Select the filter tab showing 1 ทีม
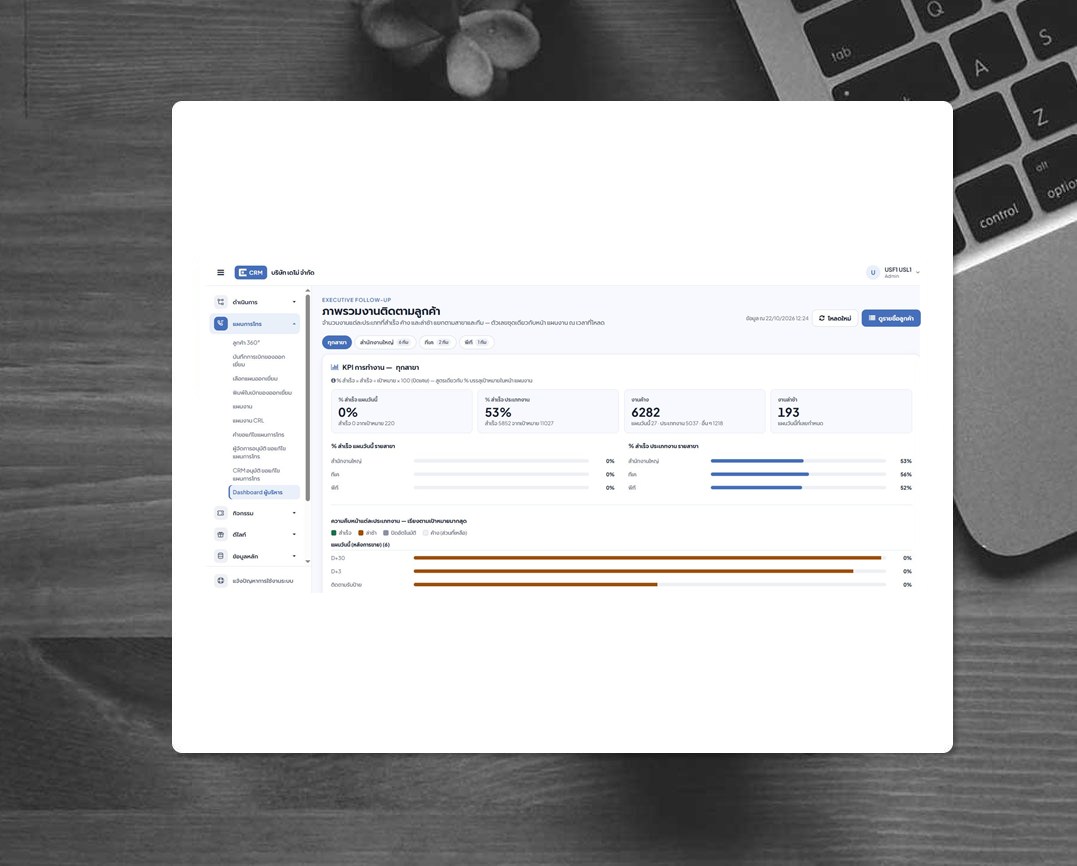The height and width of the screenshot is (866, 1077). pyautogui.click(x=476, y=342)
